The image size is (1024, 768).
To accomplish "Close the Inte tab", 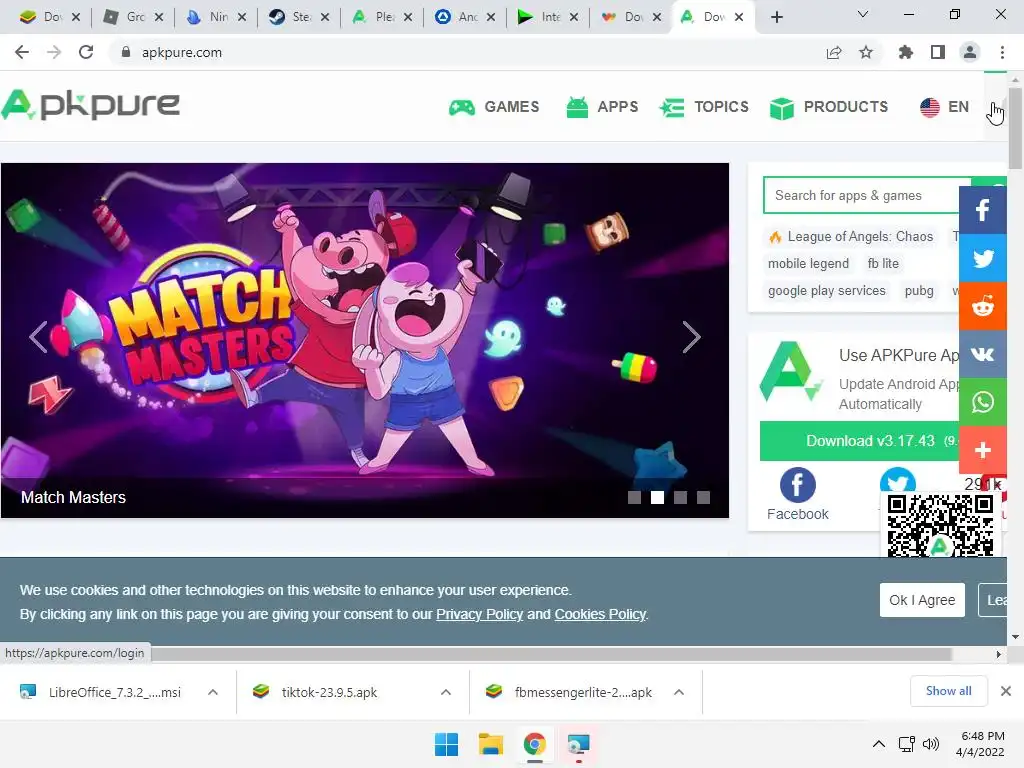I will tap(573, 18).
